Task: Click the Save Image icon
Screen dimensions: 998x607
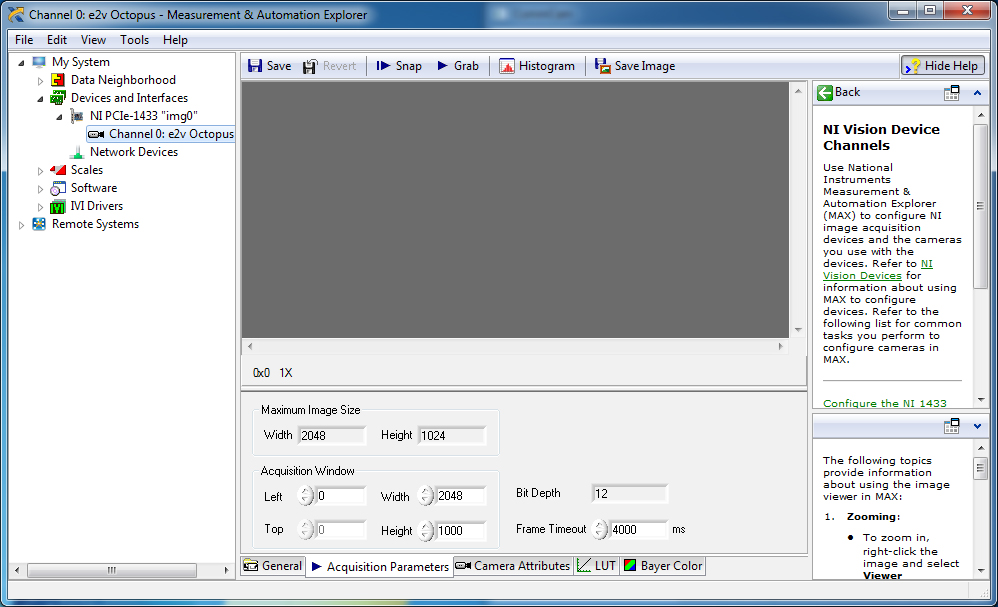Action: click(x=603, y=66)
